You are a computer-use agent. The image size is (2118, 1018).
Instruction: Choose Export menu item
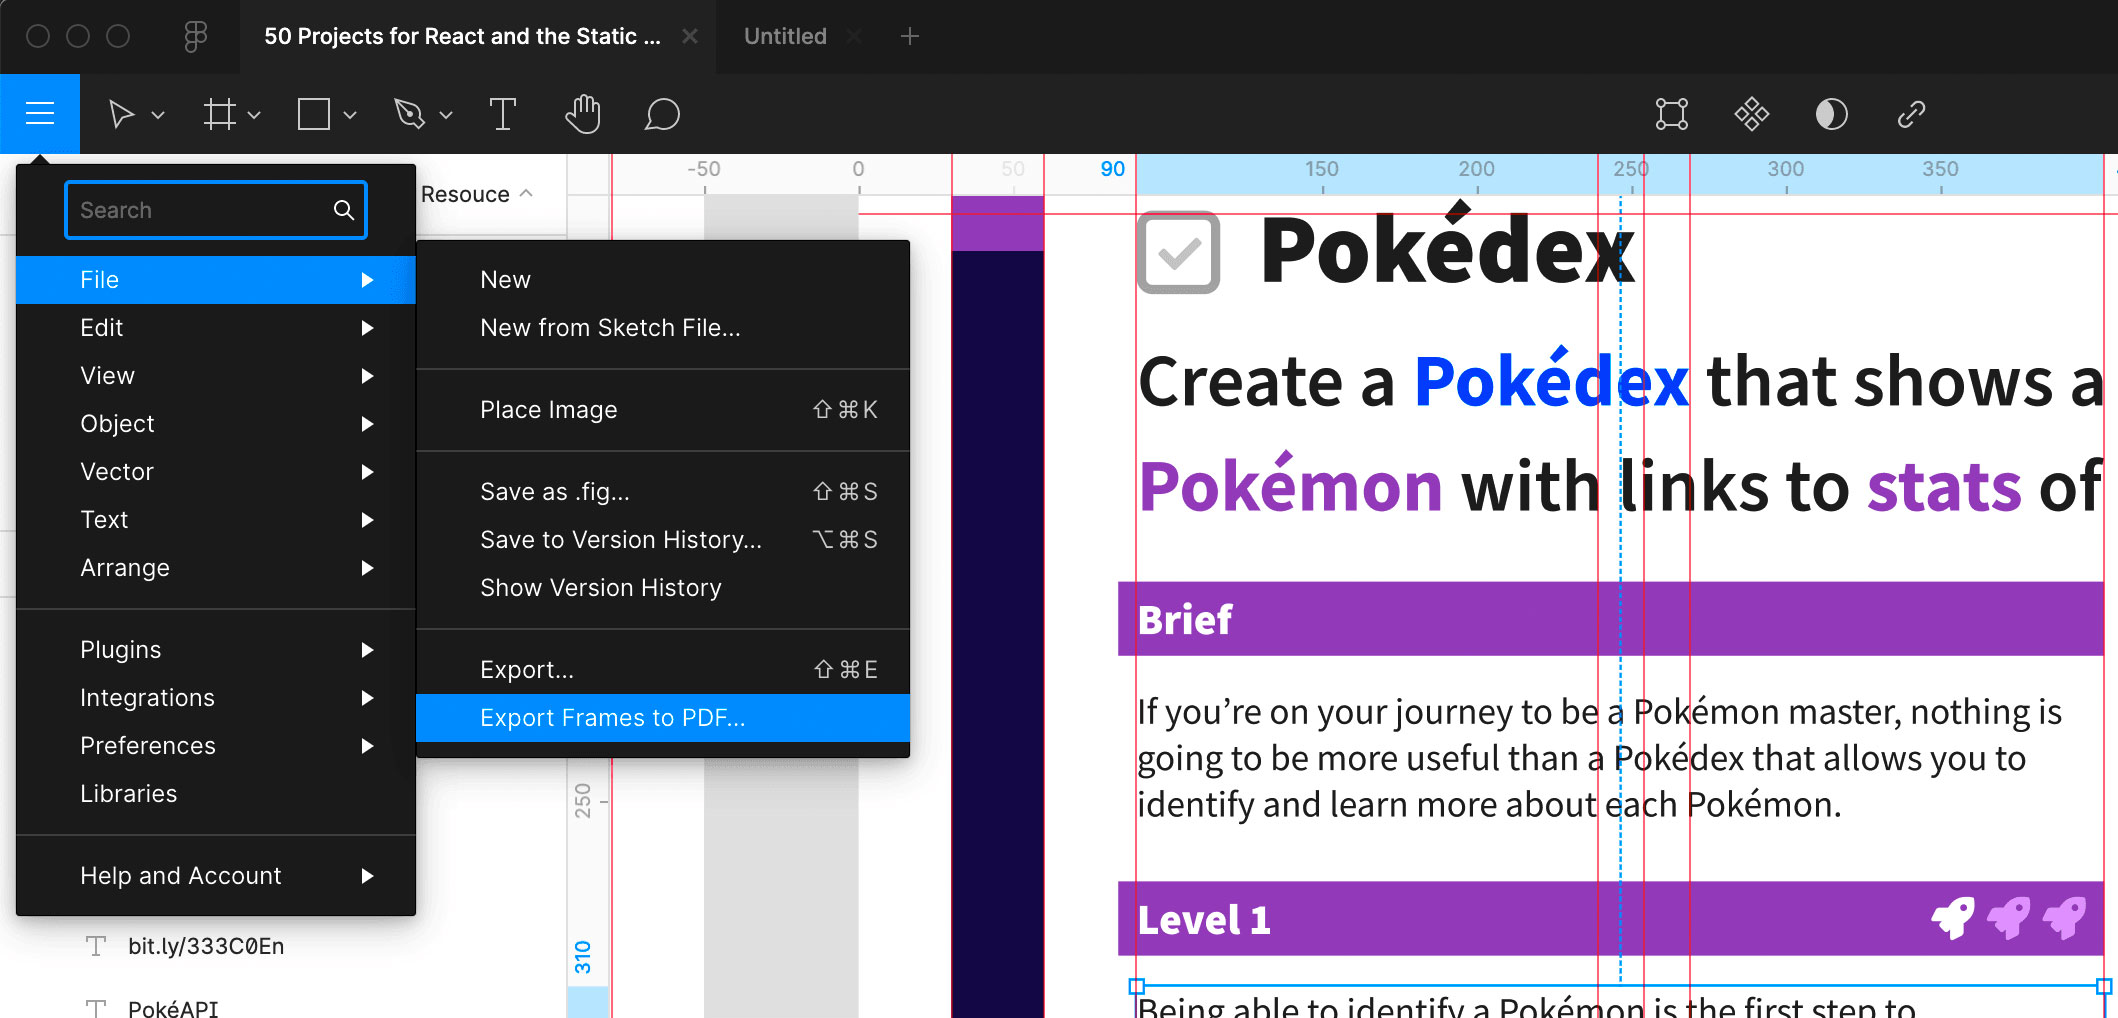663,670
